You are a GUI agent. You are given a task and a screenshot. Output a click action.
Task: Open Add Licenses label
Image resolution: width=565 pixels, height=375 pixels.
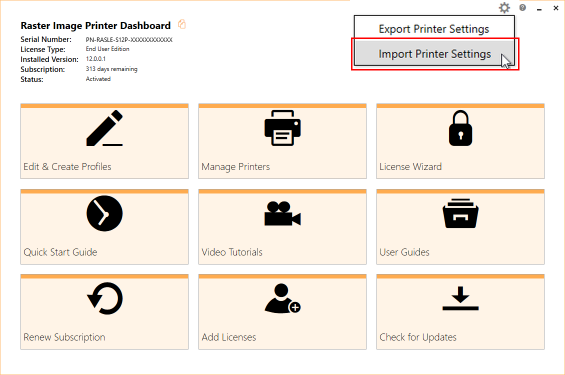tap(229, 337)
